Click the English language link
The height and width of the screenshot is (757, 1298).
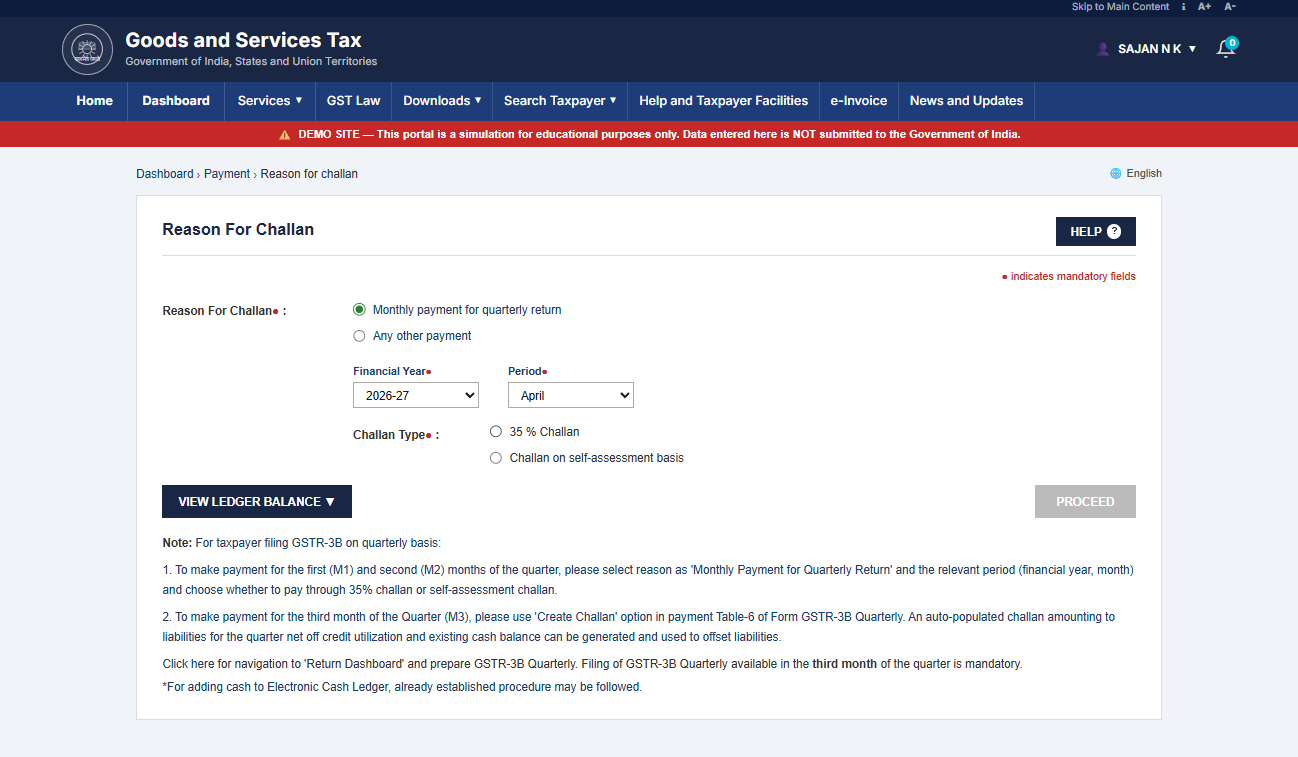coord(1144,173)
